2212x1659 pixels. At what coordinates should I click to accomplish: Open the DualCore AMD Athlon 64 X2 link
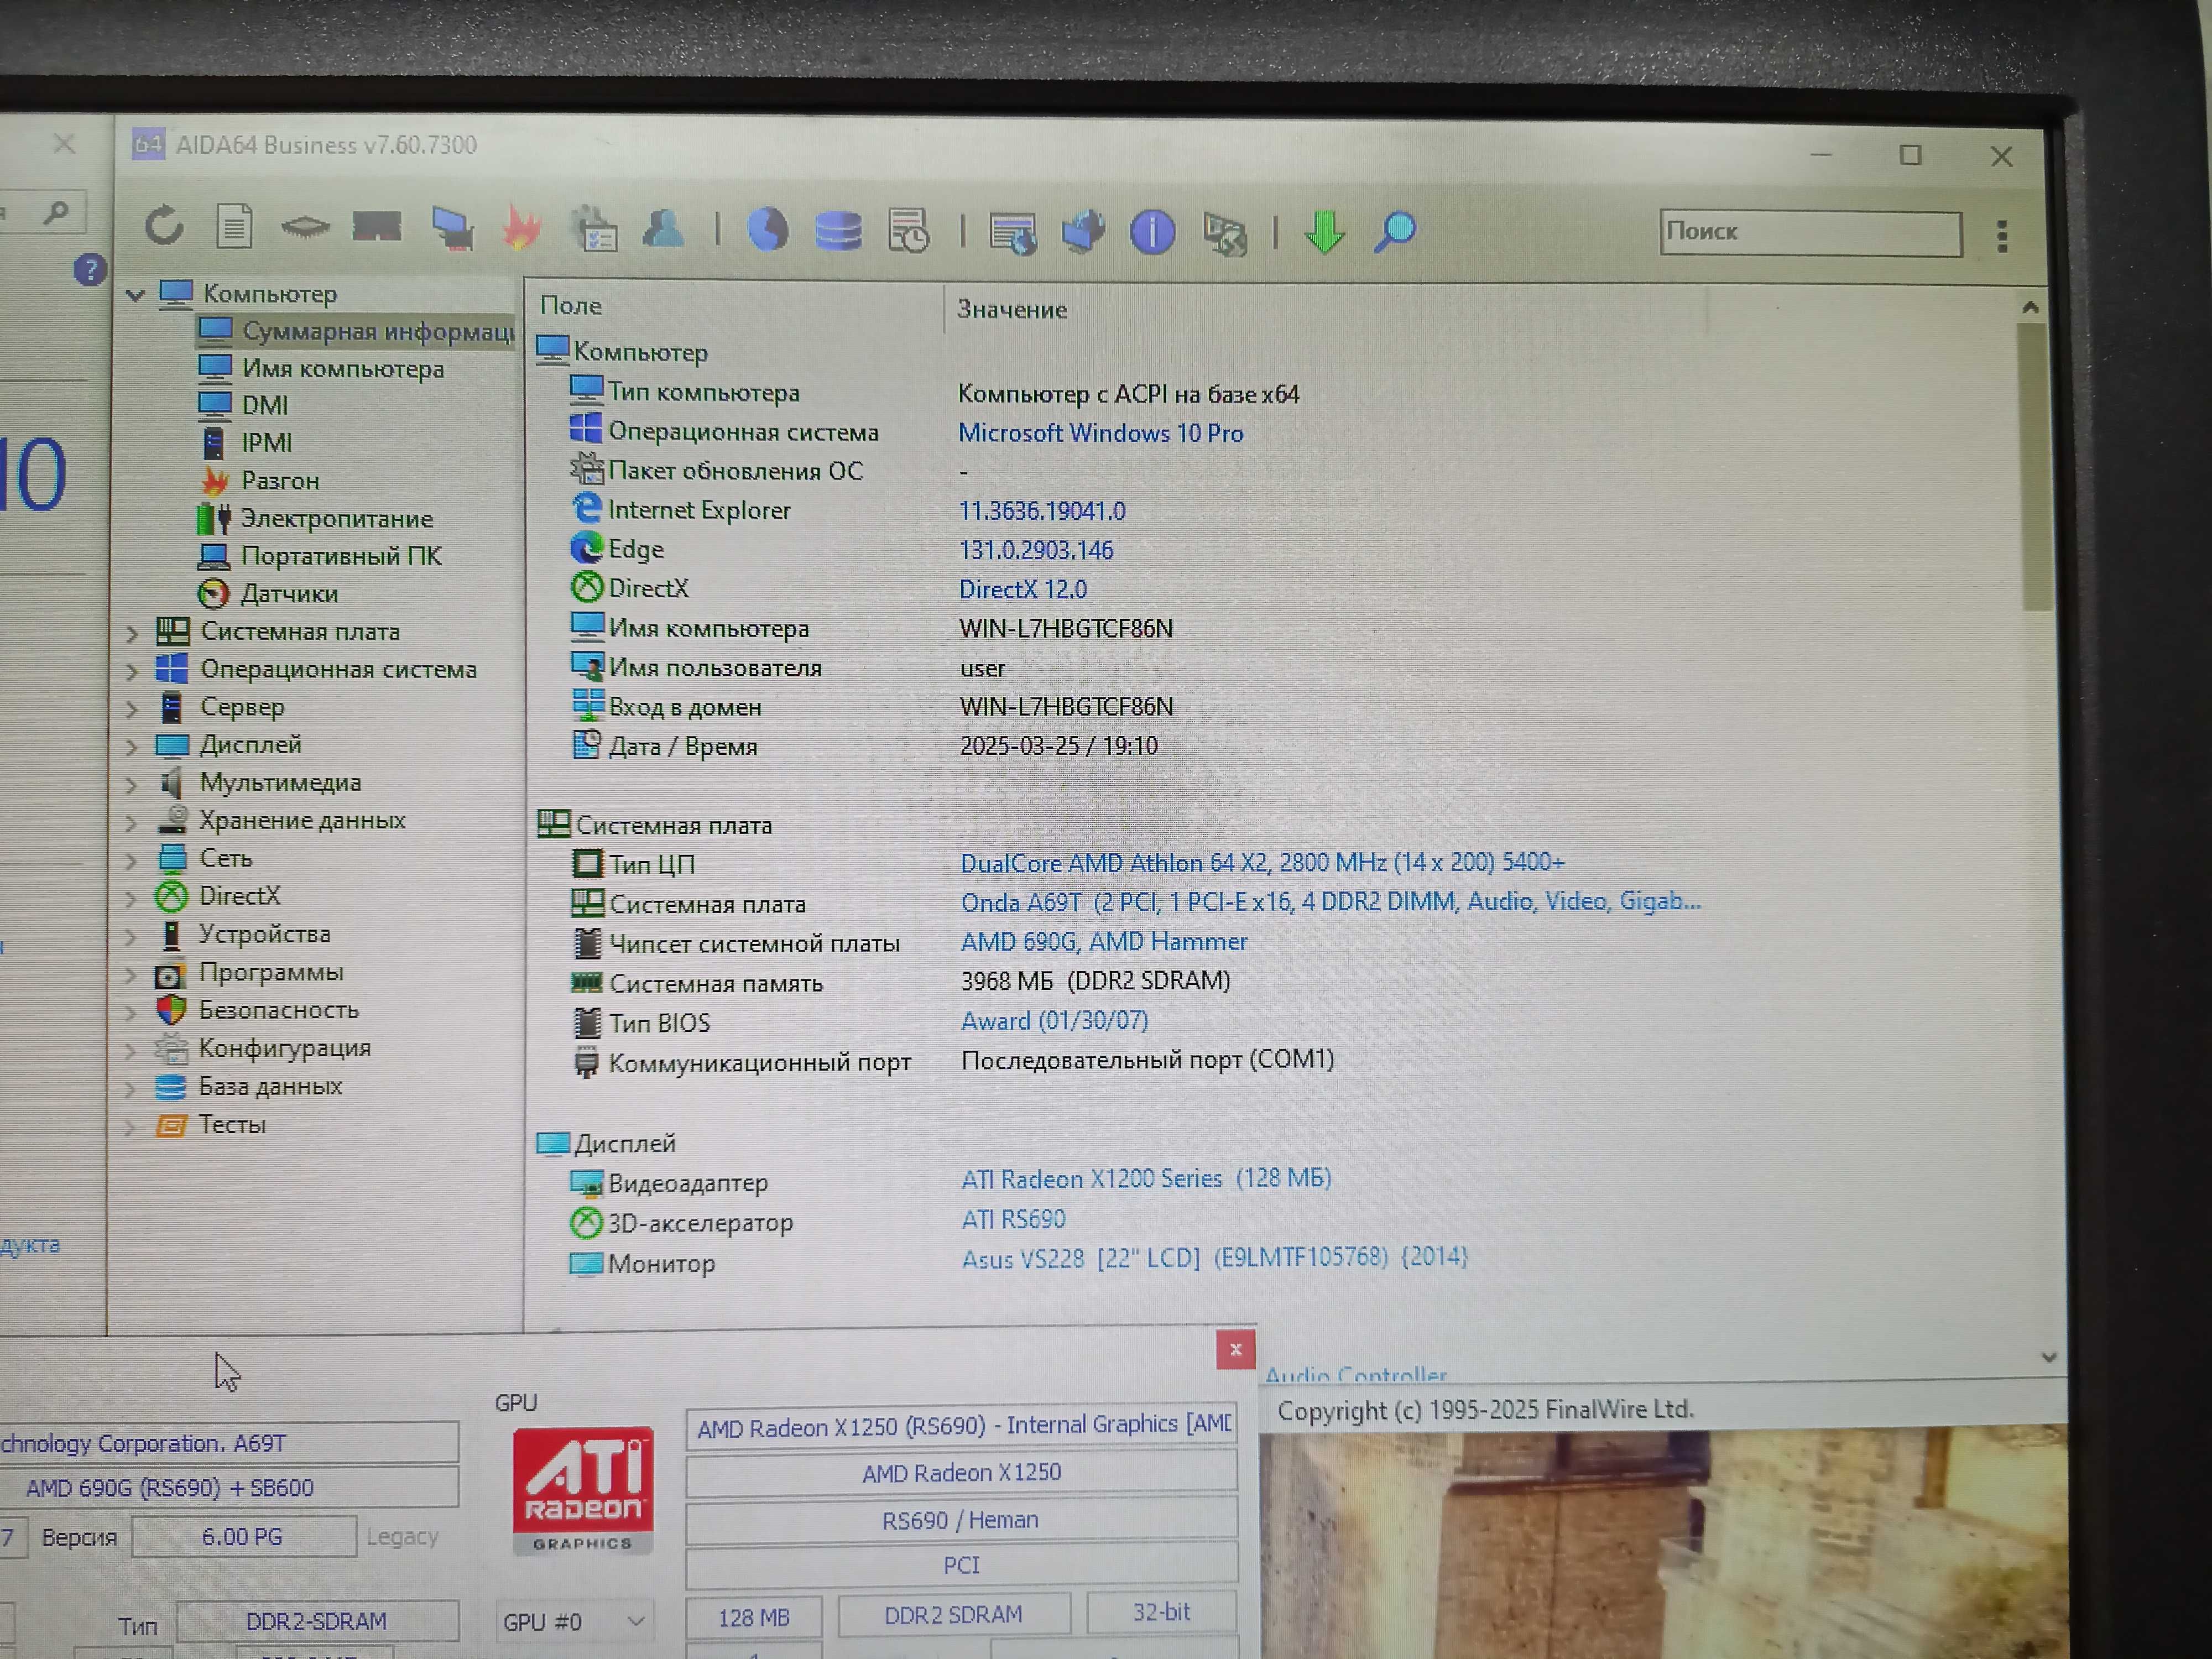click(1262, 862)
